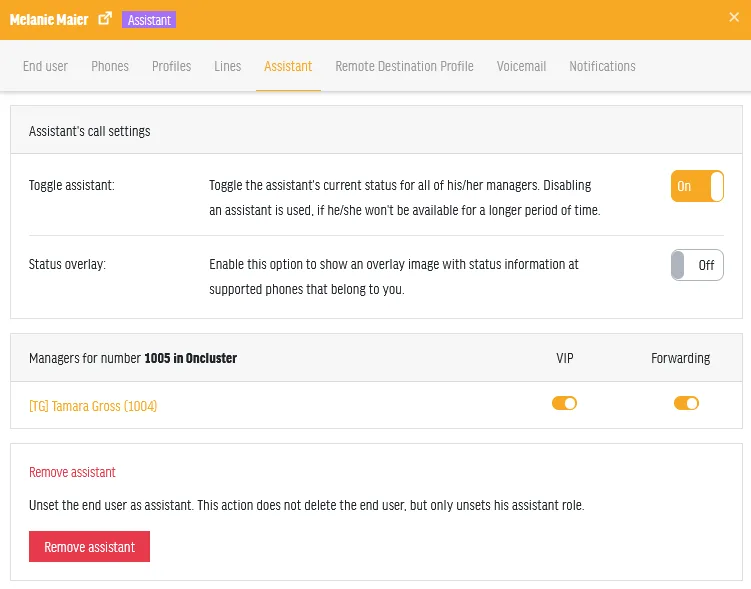
Task: Open Remote Destination Profile tab
Action: point(404,66)
